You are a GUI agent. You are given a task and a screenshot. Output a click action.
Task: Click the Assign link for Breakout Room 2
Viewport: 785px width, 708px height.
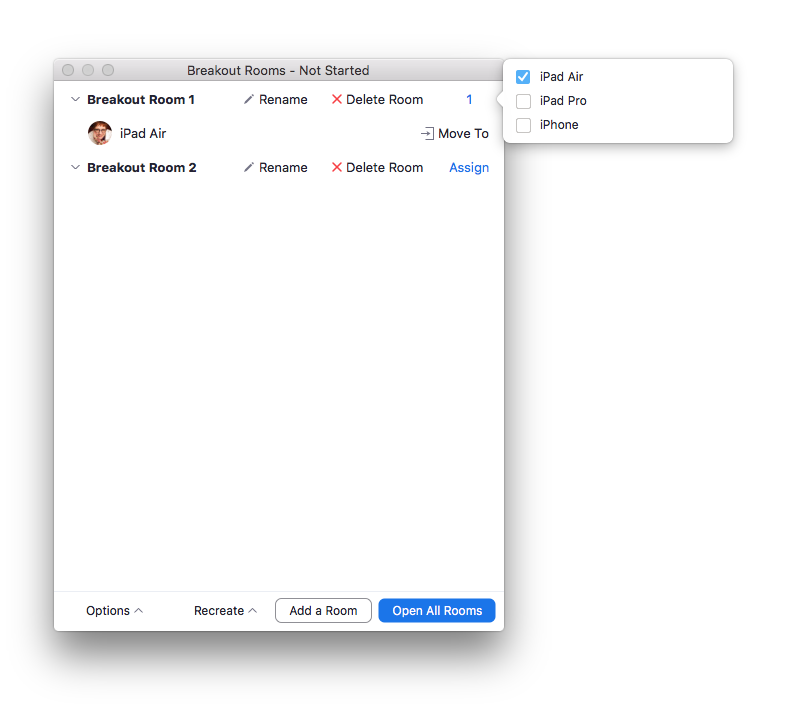pos(469,168)
